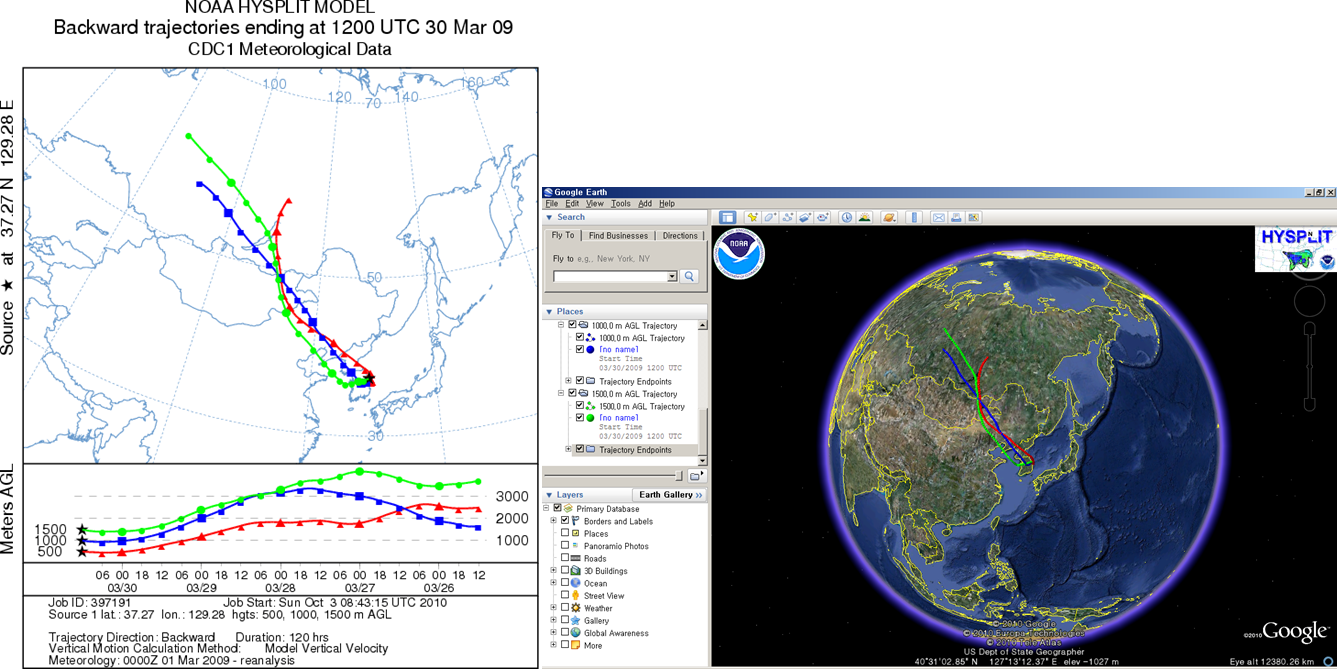Open the Earth Gallery button

click(x=669, y=495)
